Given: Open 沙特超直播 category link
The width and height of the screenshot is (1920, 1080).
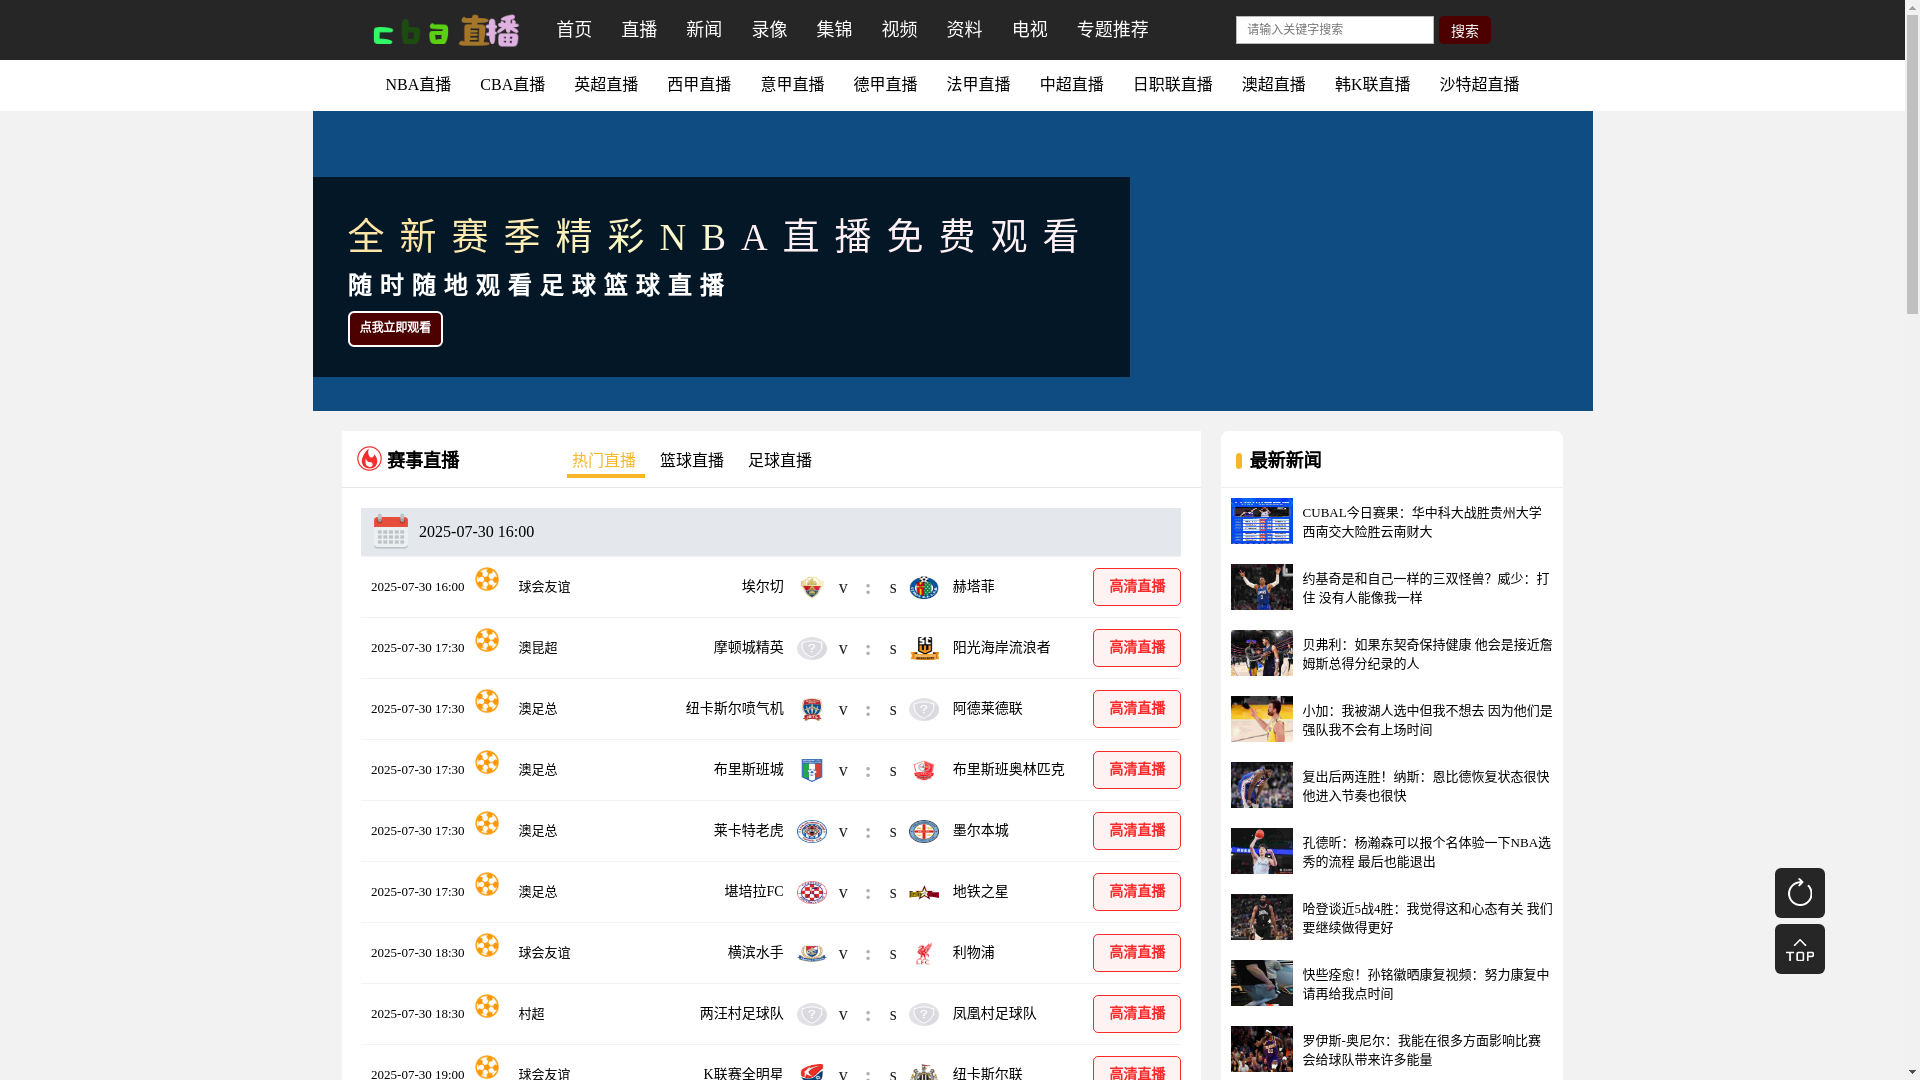Looking at the screenshot, I should pos(1479,85).
